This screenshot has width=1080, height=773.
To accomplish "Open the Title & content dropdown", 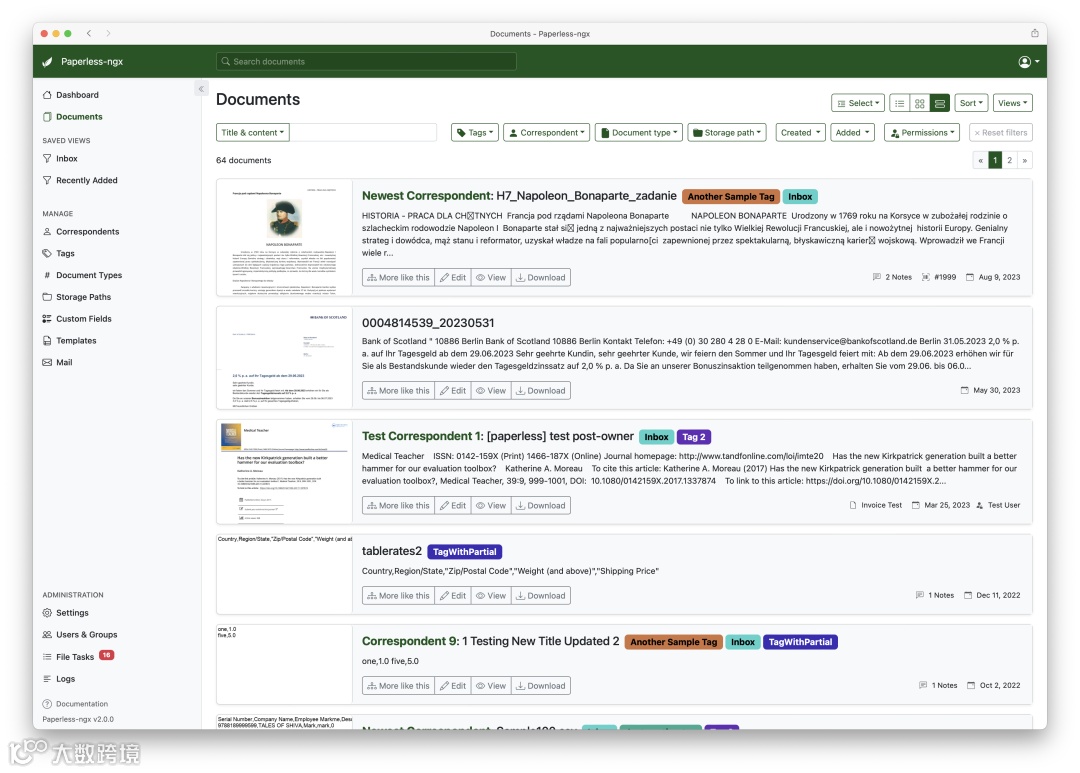I will click(x=253, y=133).
